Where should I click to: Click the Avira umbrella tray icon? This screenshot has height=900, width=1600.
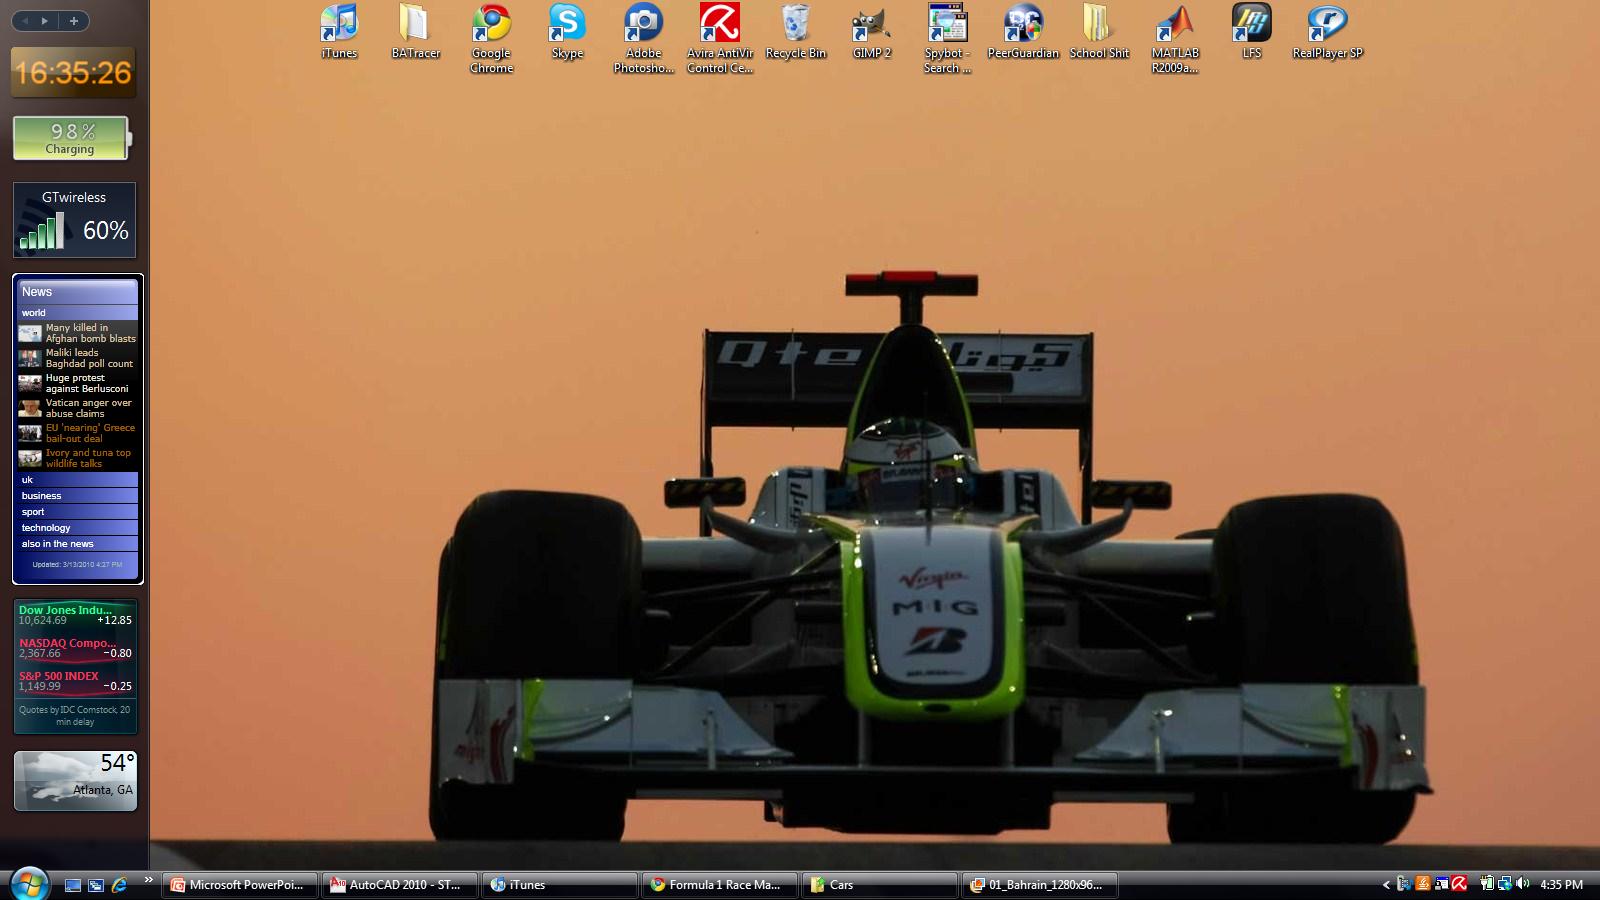(x=1460, y=884)
